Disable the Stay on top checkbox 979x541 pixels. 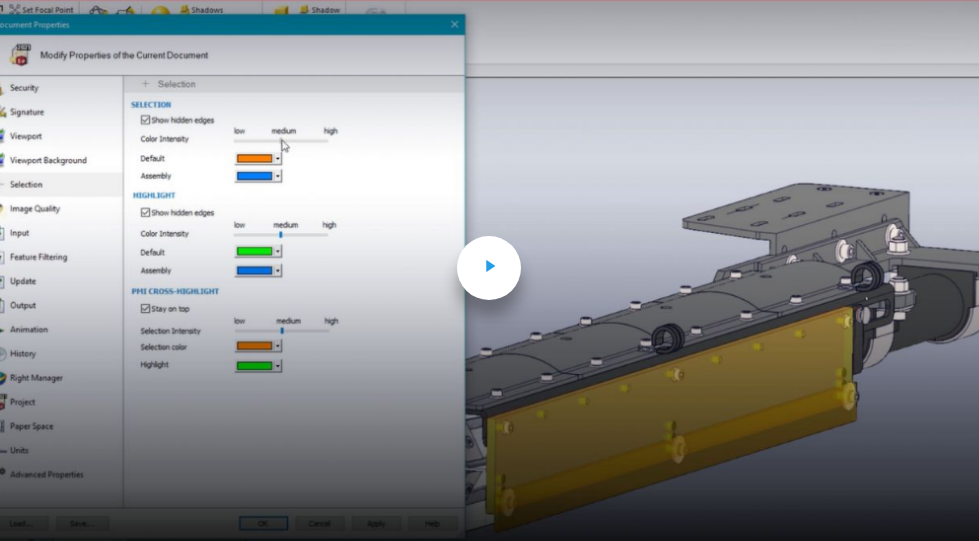tap(146, 310)
